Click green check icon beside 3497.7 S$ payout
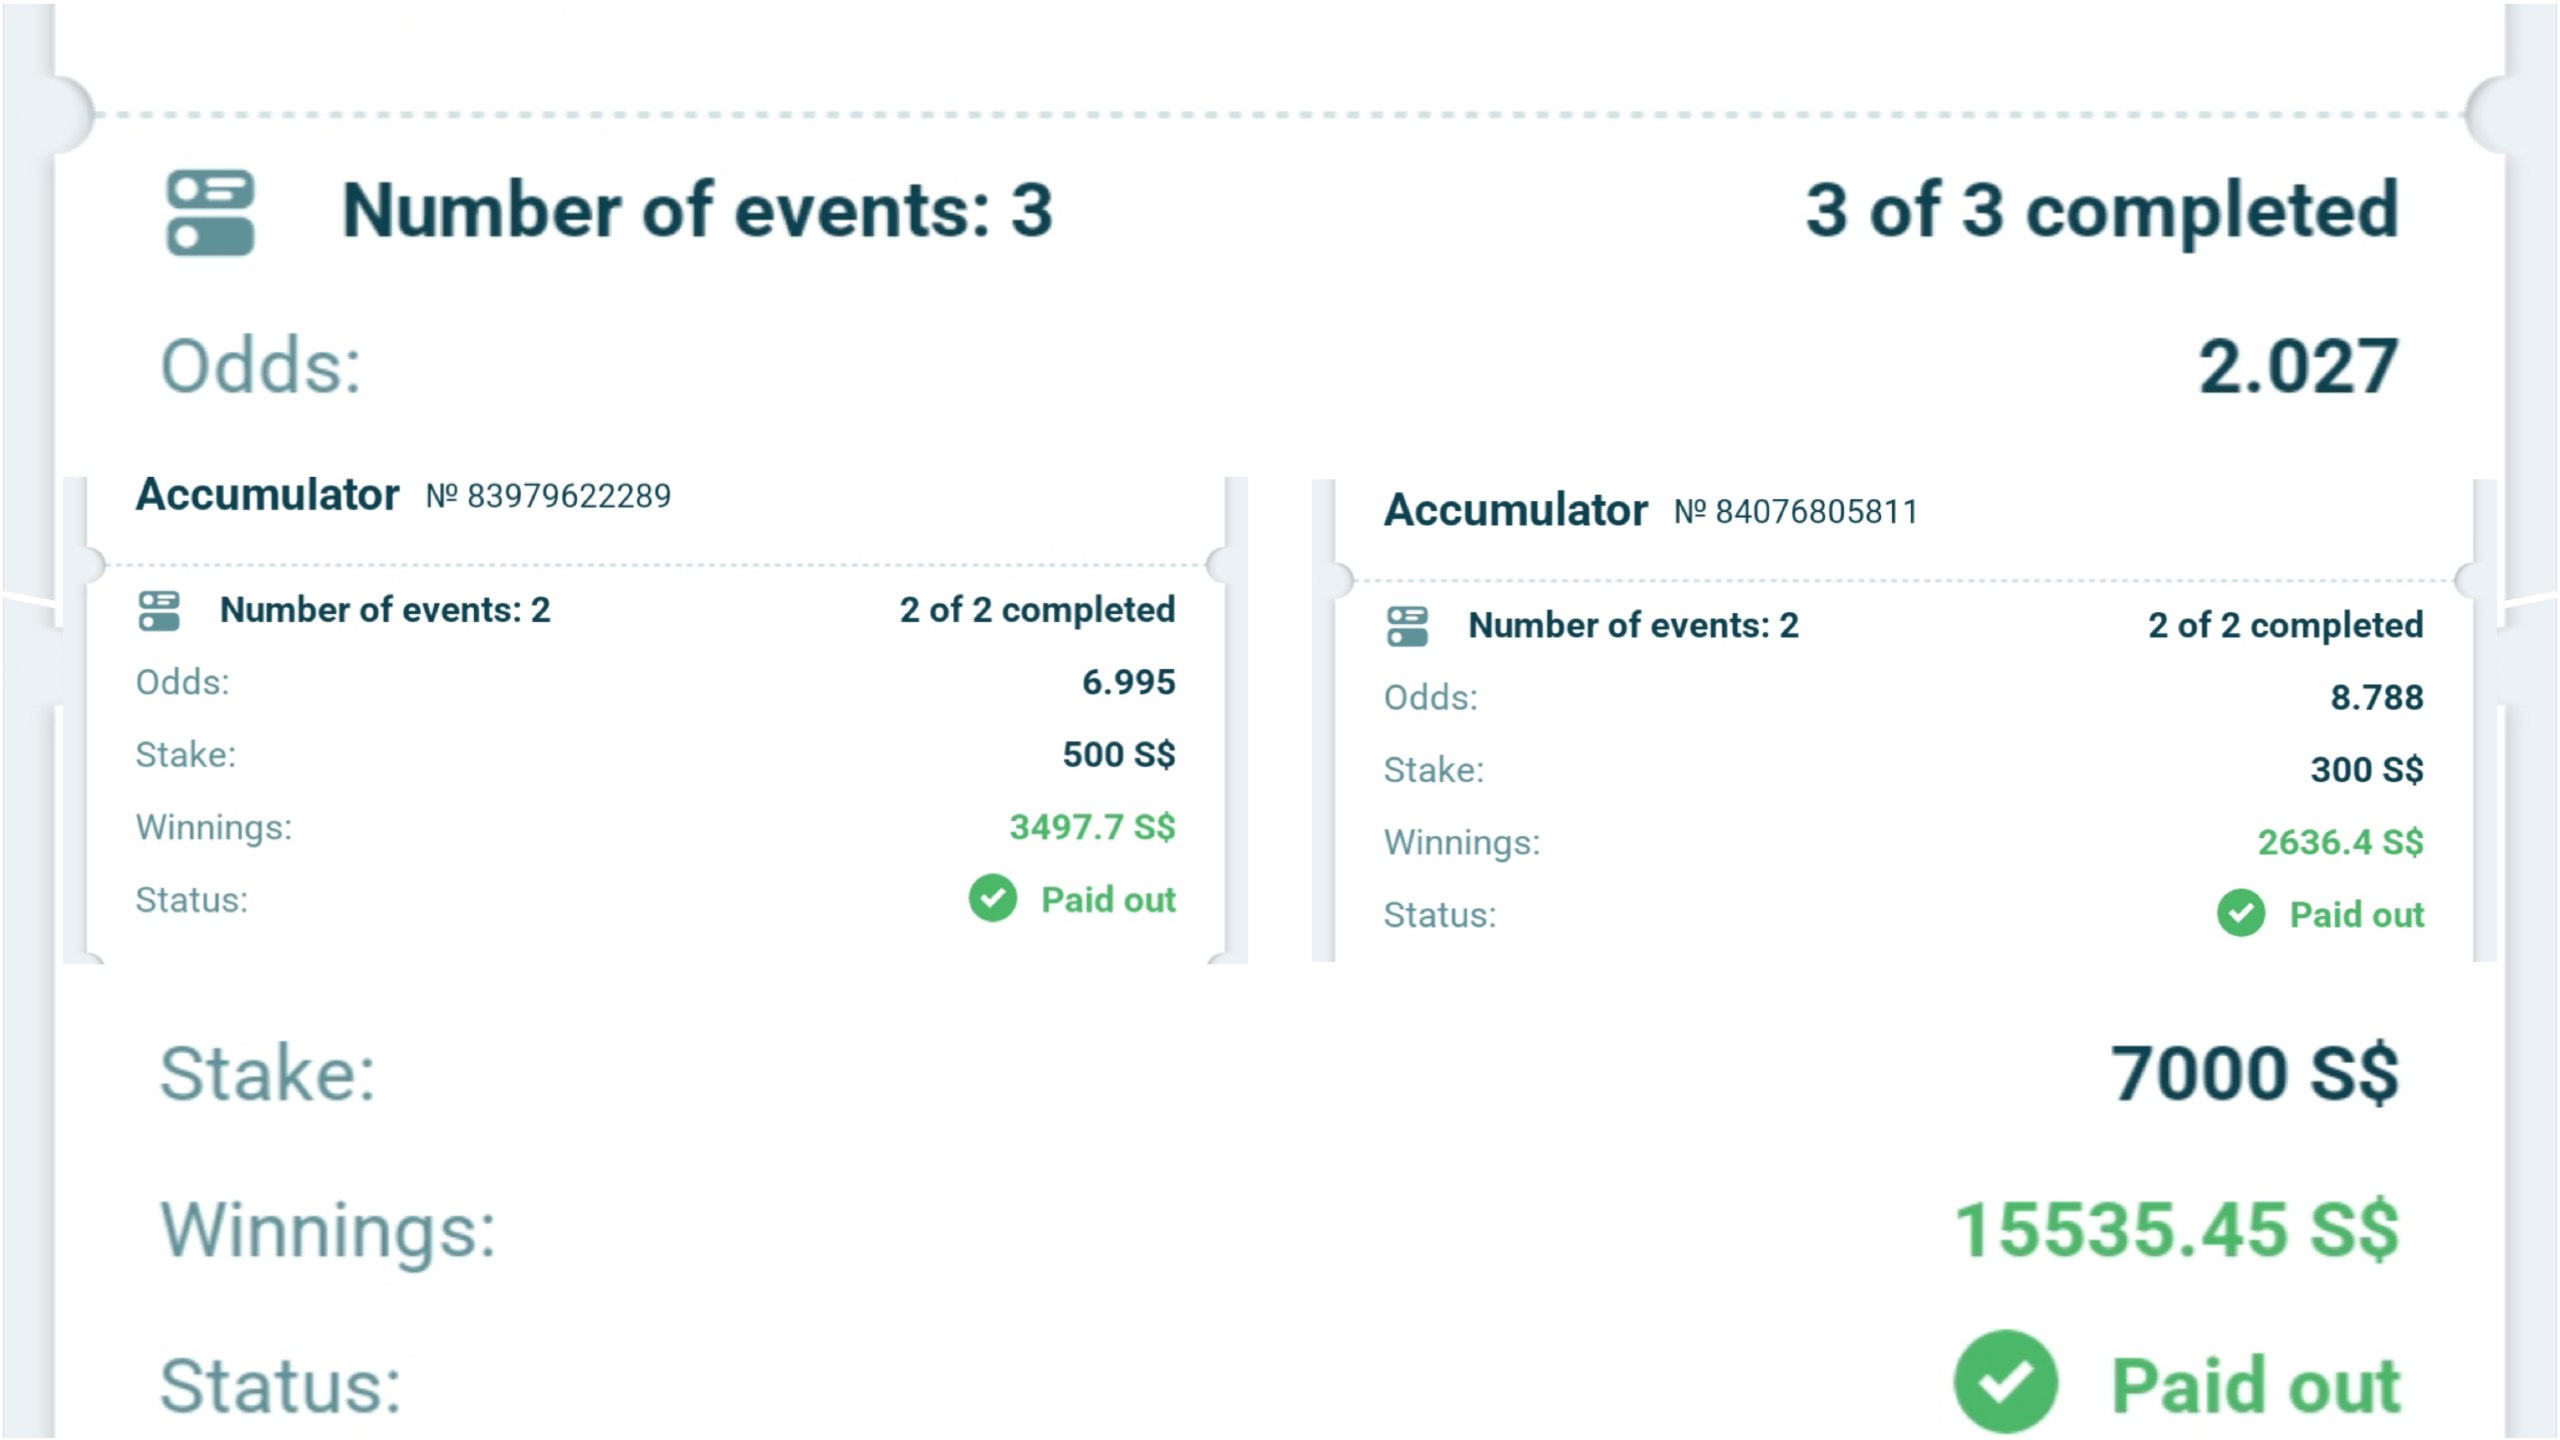The image size is (2560, 1440). tap(992, 899)
